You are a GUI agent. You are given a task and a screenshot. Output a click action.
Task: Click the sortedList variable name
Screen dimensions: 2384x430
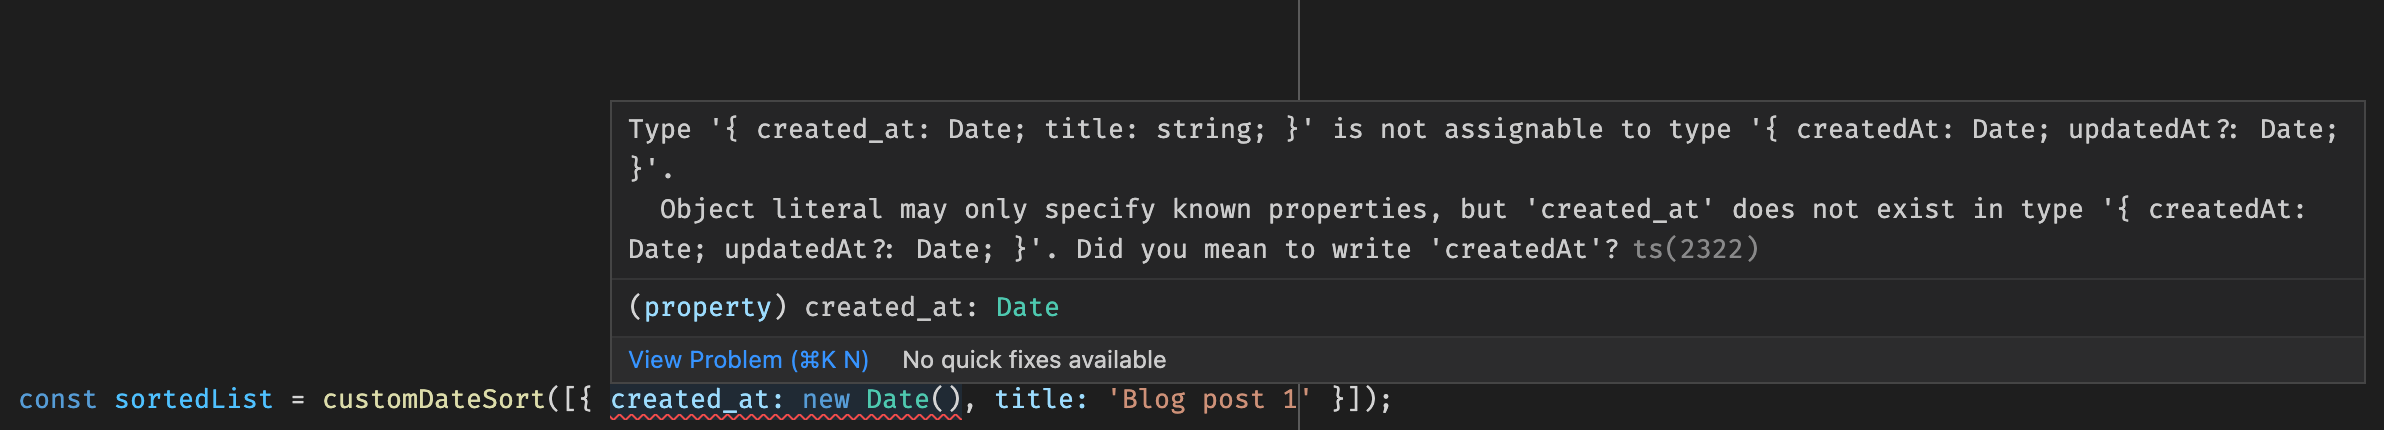pos(193,399)
